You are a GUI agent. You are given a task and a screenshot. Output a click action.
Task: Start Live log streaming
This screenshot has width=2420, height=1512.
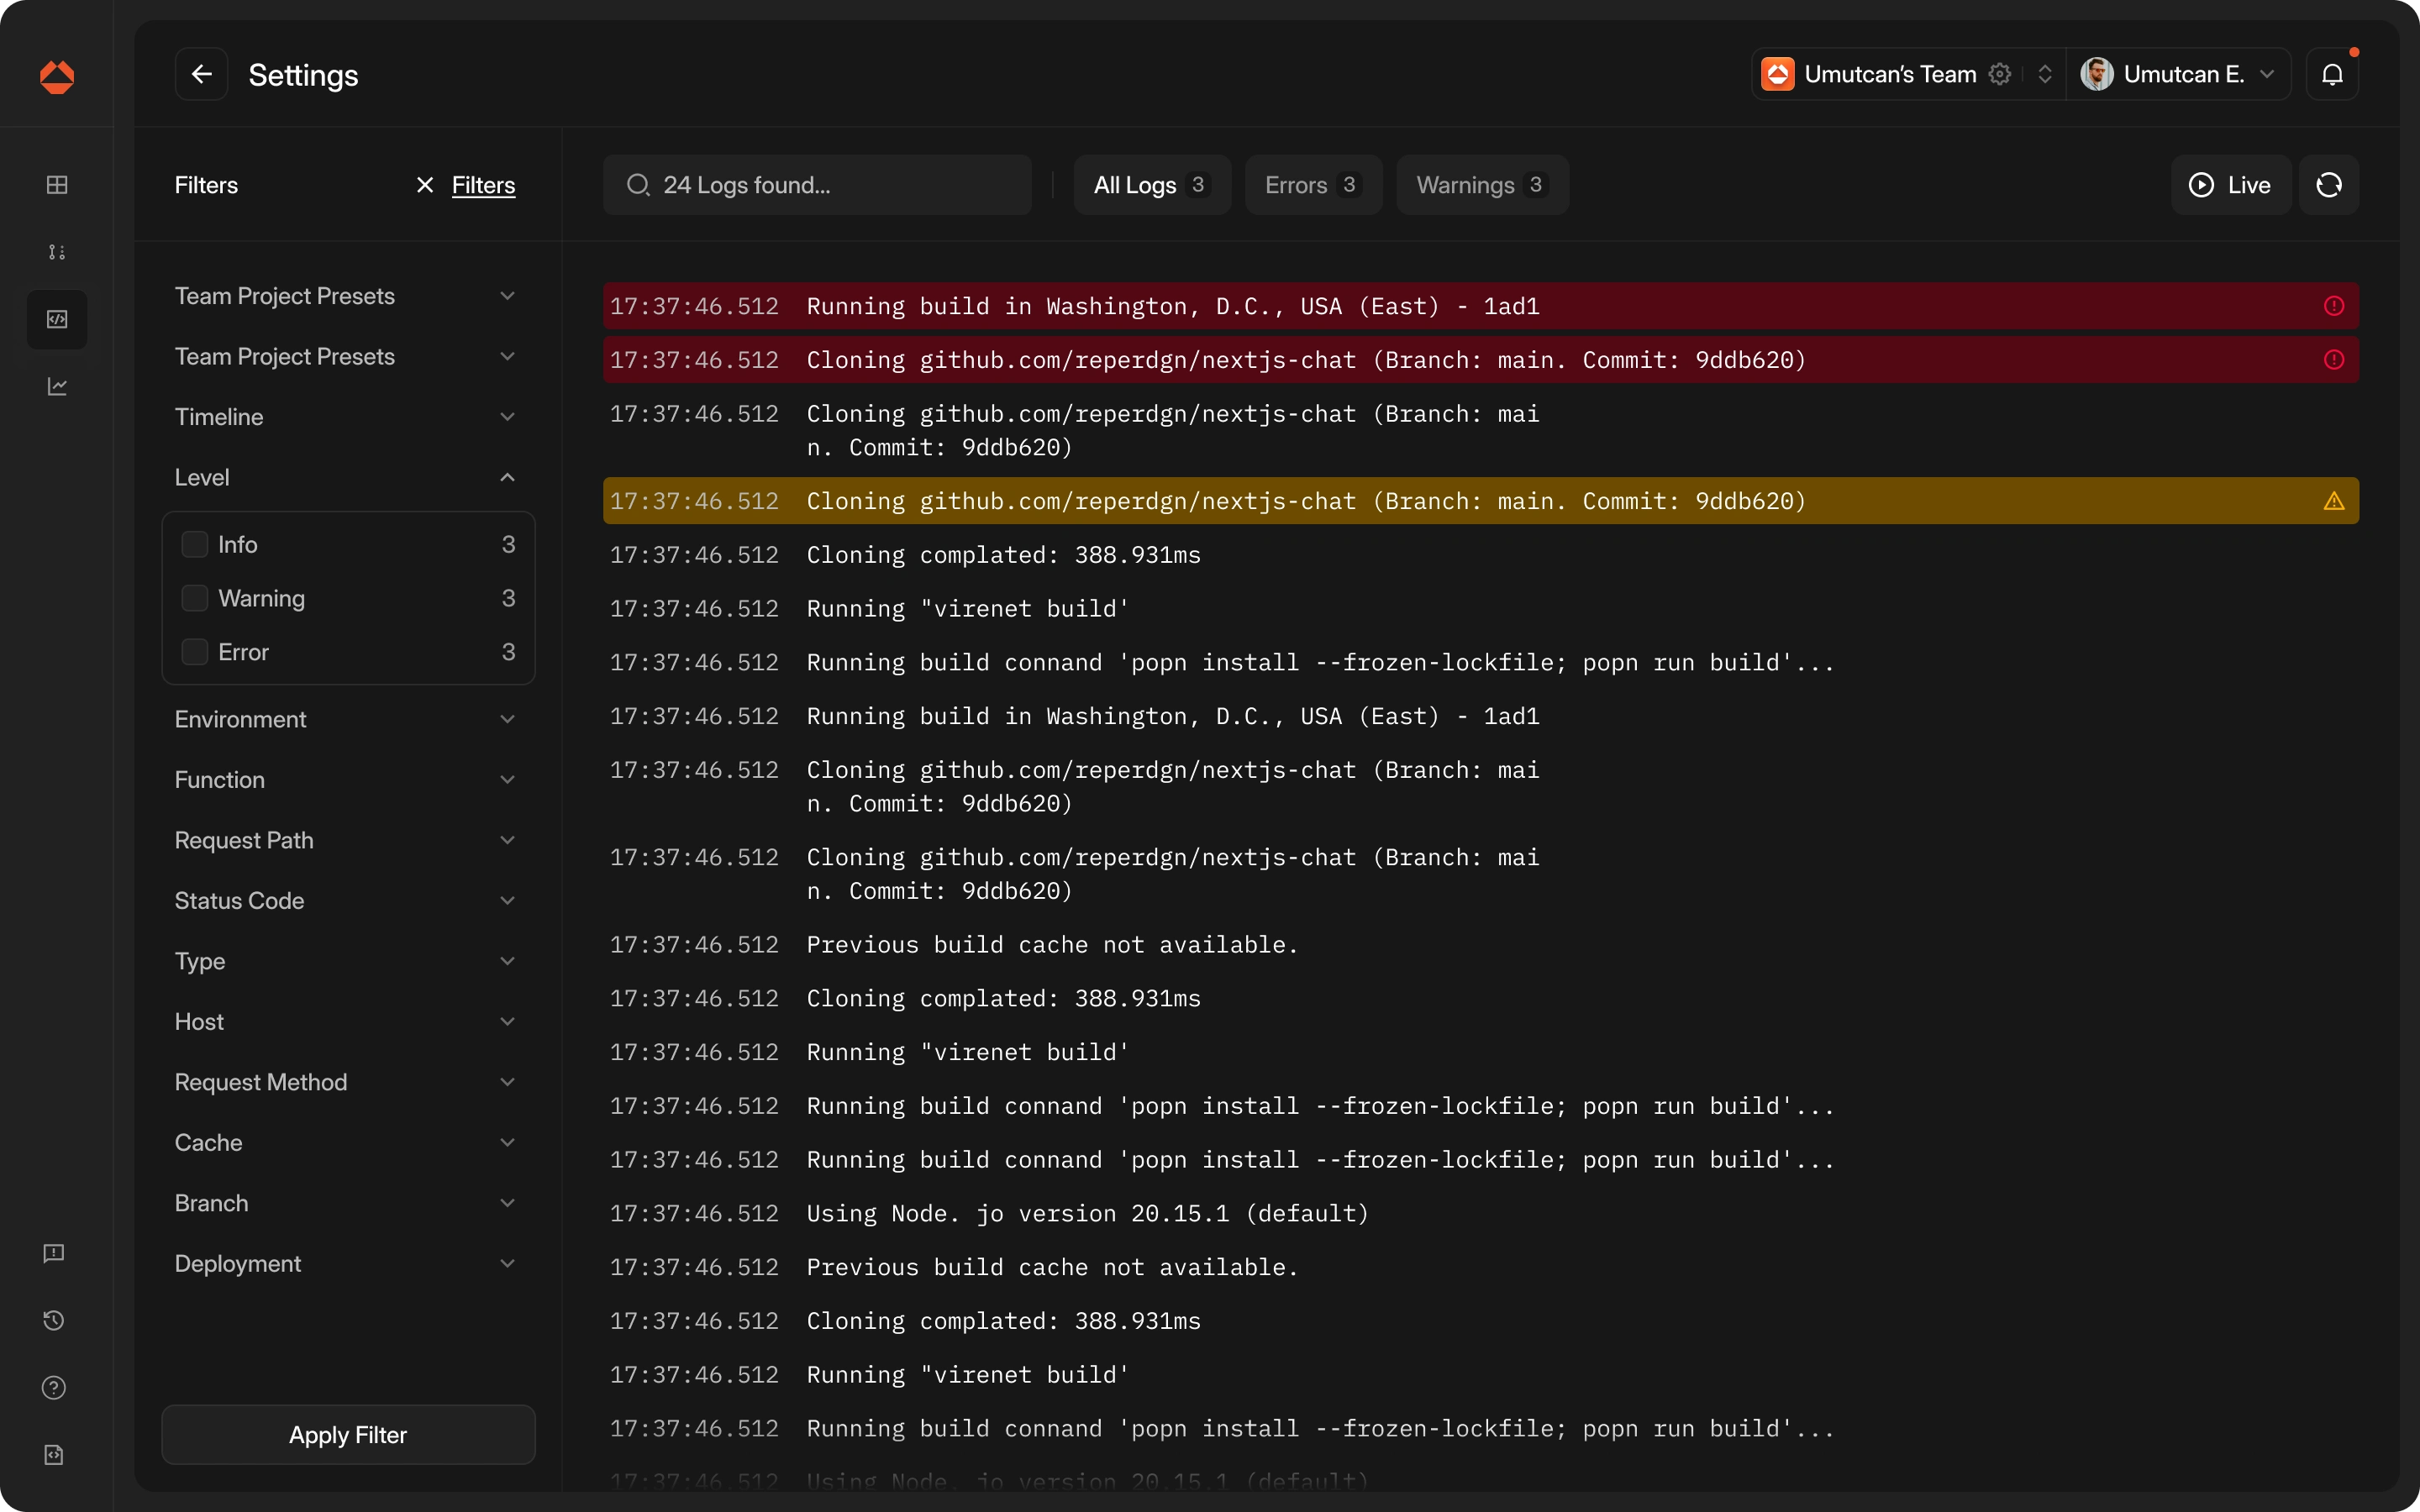[x=2230, y=185]
